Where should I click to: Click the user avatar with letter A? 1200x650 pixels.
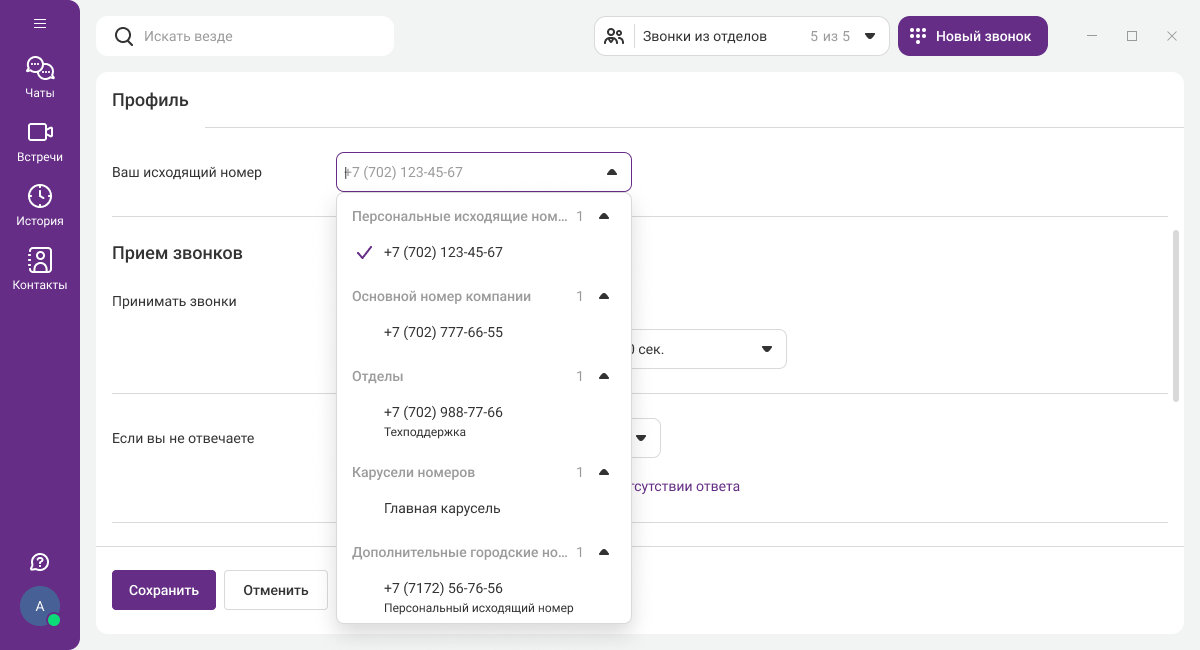click(x=40, y=606)
